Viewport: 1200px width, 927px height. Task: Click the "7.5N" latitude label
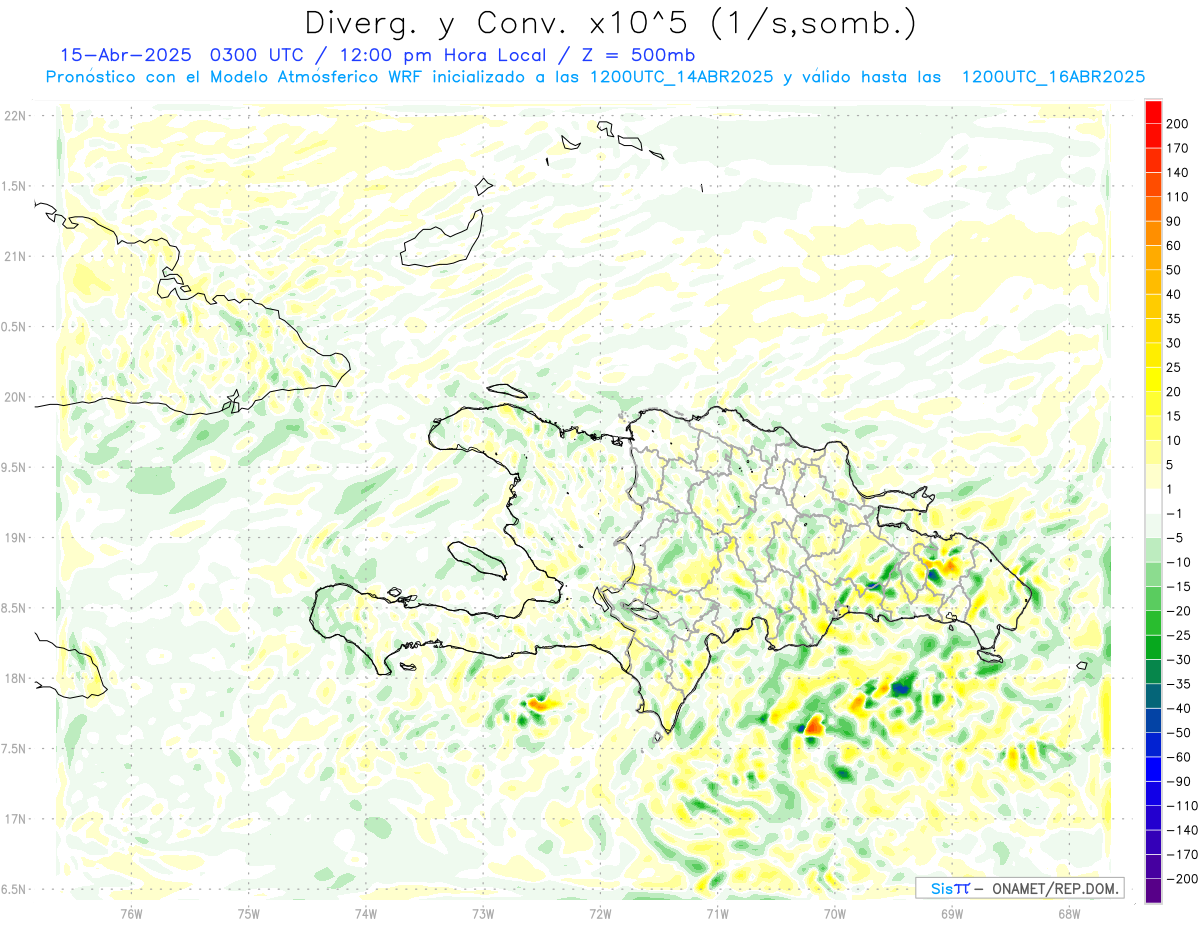coord(14,748)
